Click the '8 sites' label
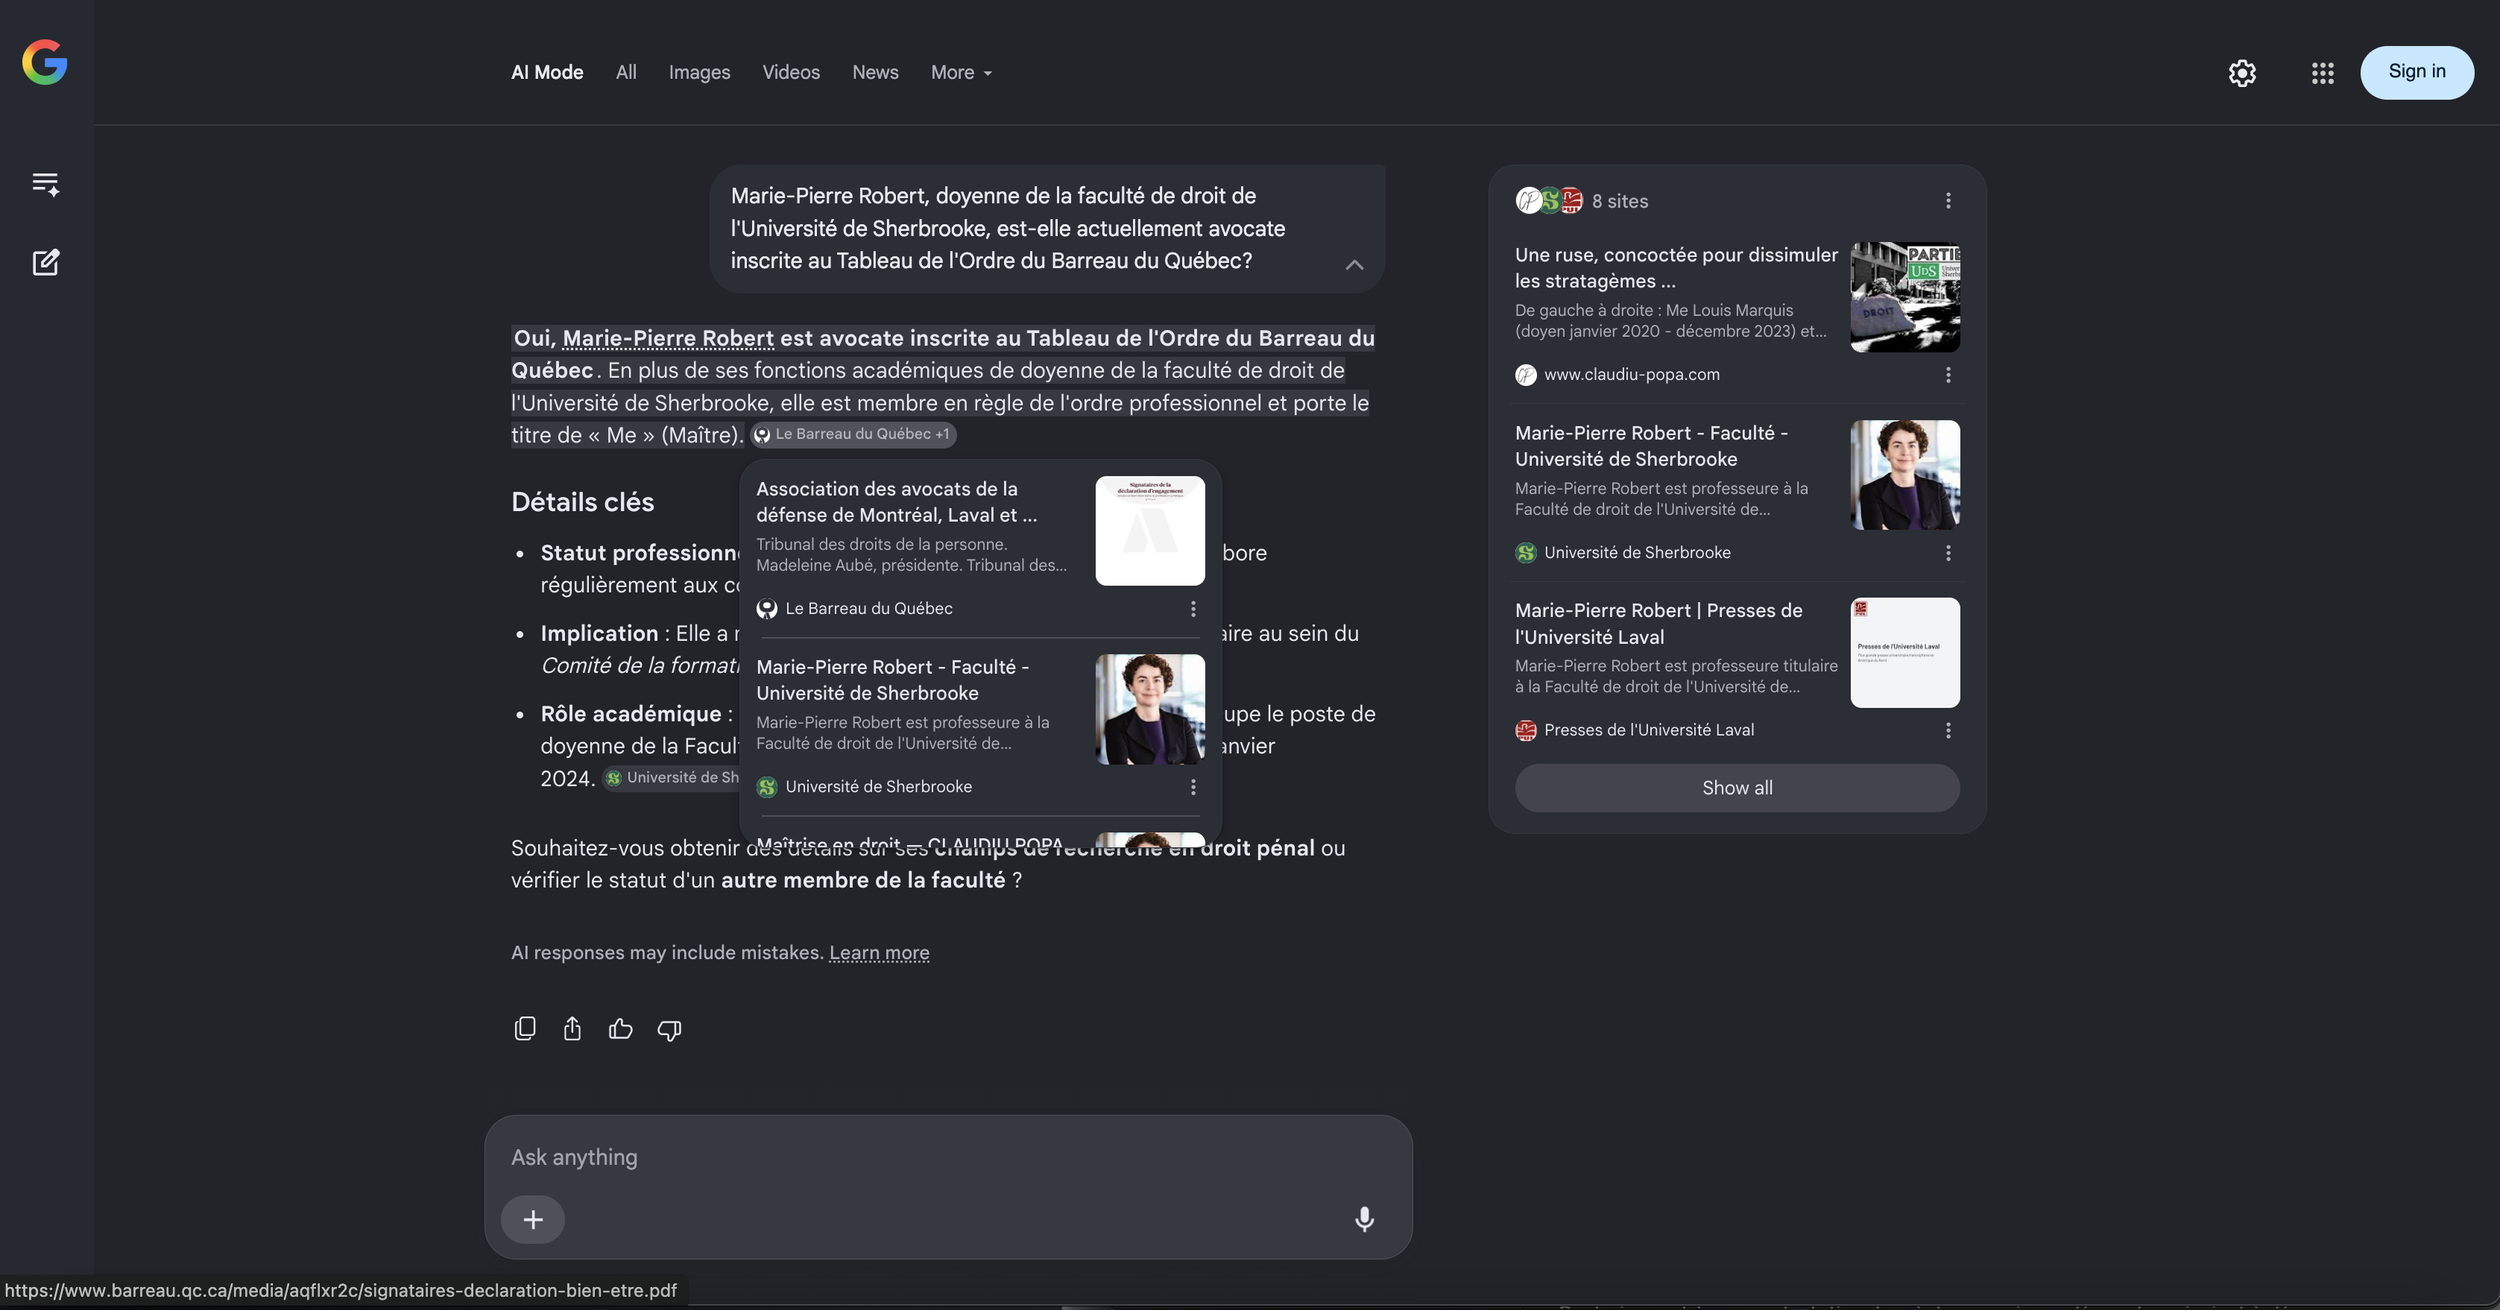The width and height of the screenshot is (2500, 1310). [1620, 201]
